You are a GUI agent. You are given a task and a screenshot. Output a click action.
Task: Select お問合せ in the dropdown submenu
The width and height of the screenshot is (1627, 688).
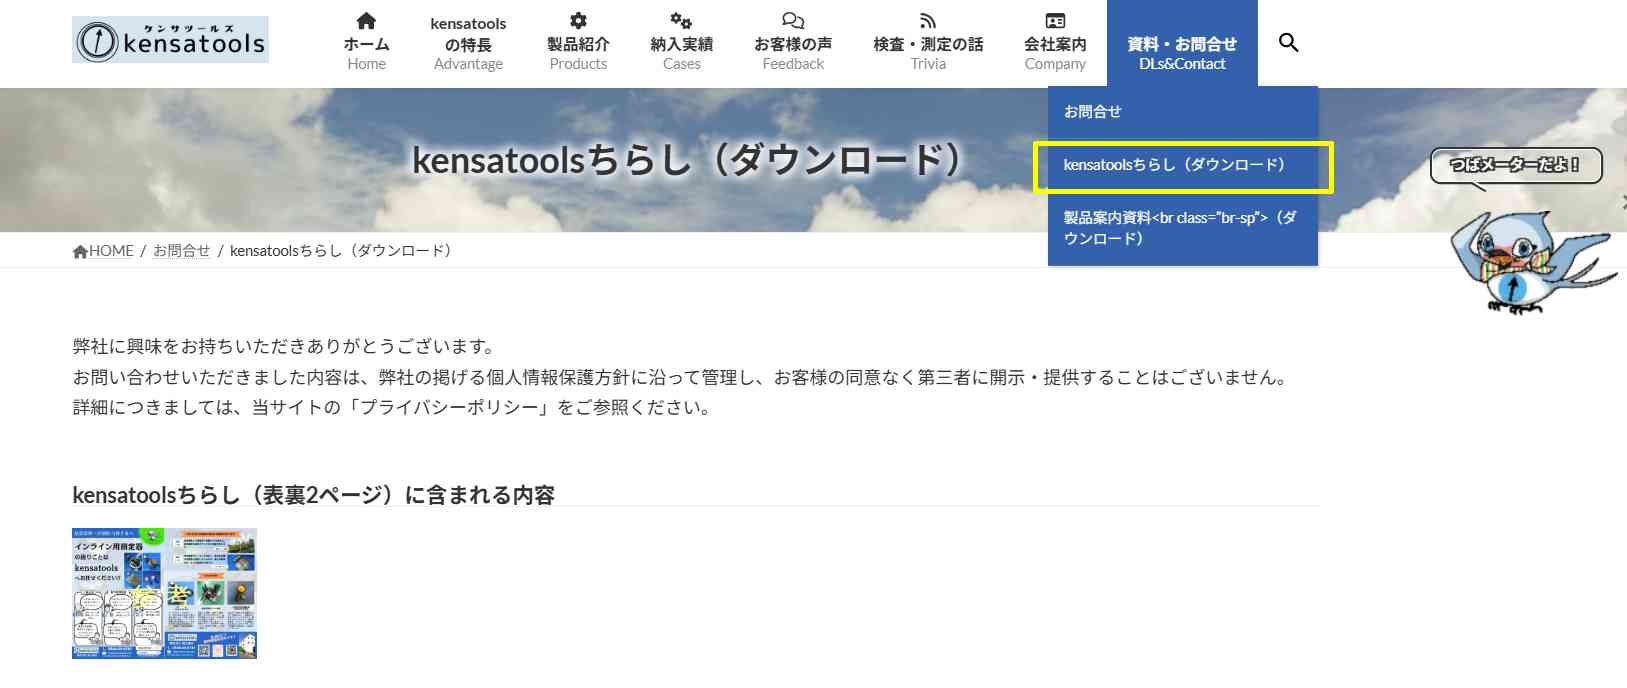[1183, 112]
